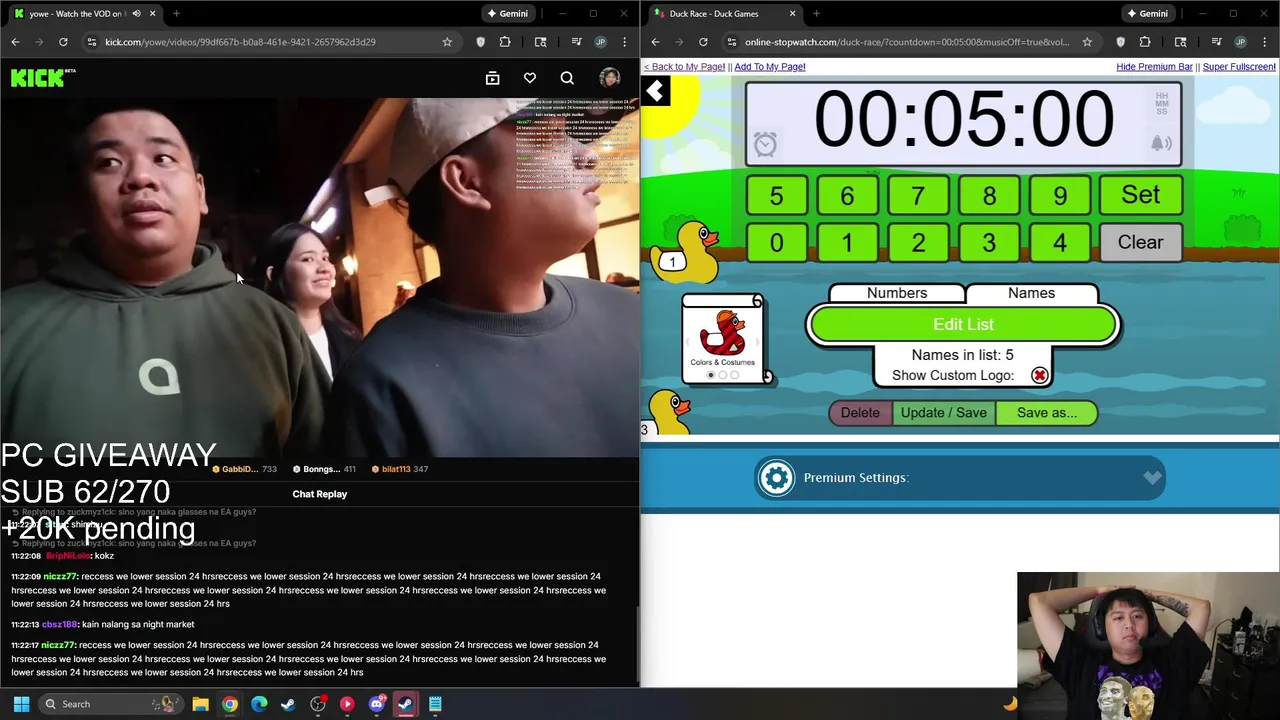Open profile JP icon in Kick window
The height and width of the screenshot is (720, 1280).
[600, 42]
